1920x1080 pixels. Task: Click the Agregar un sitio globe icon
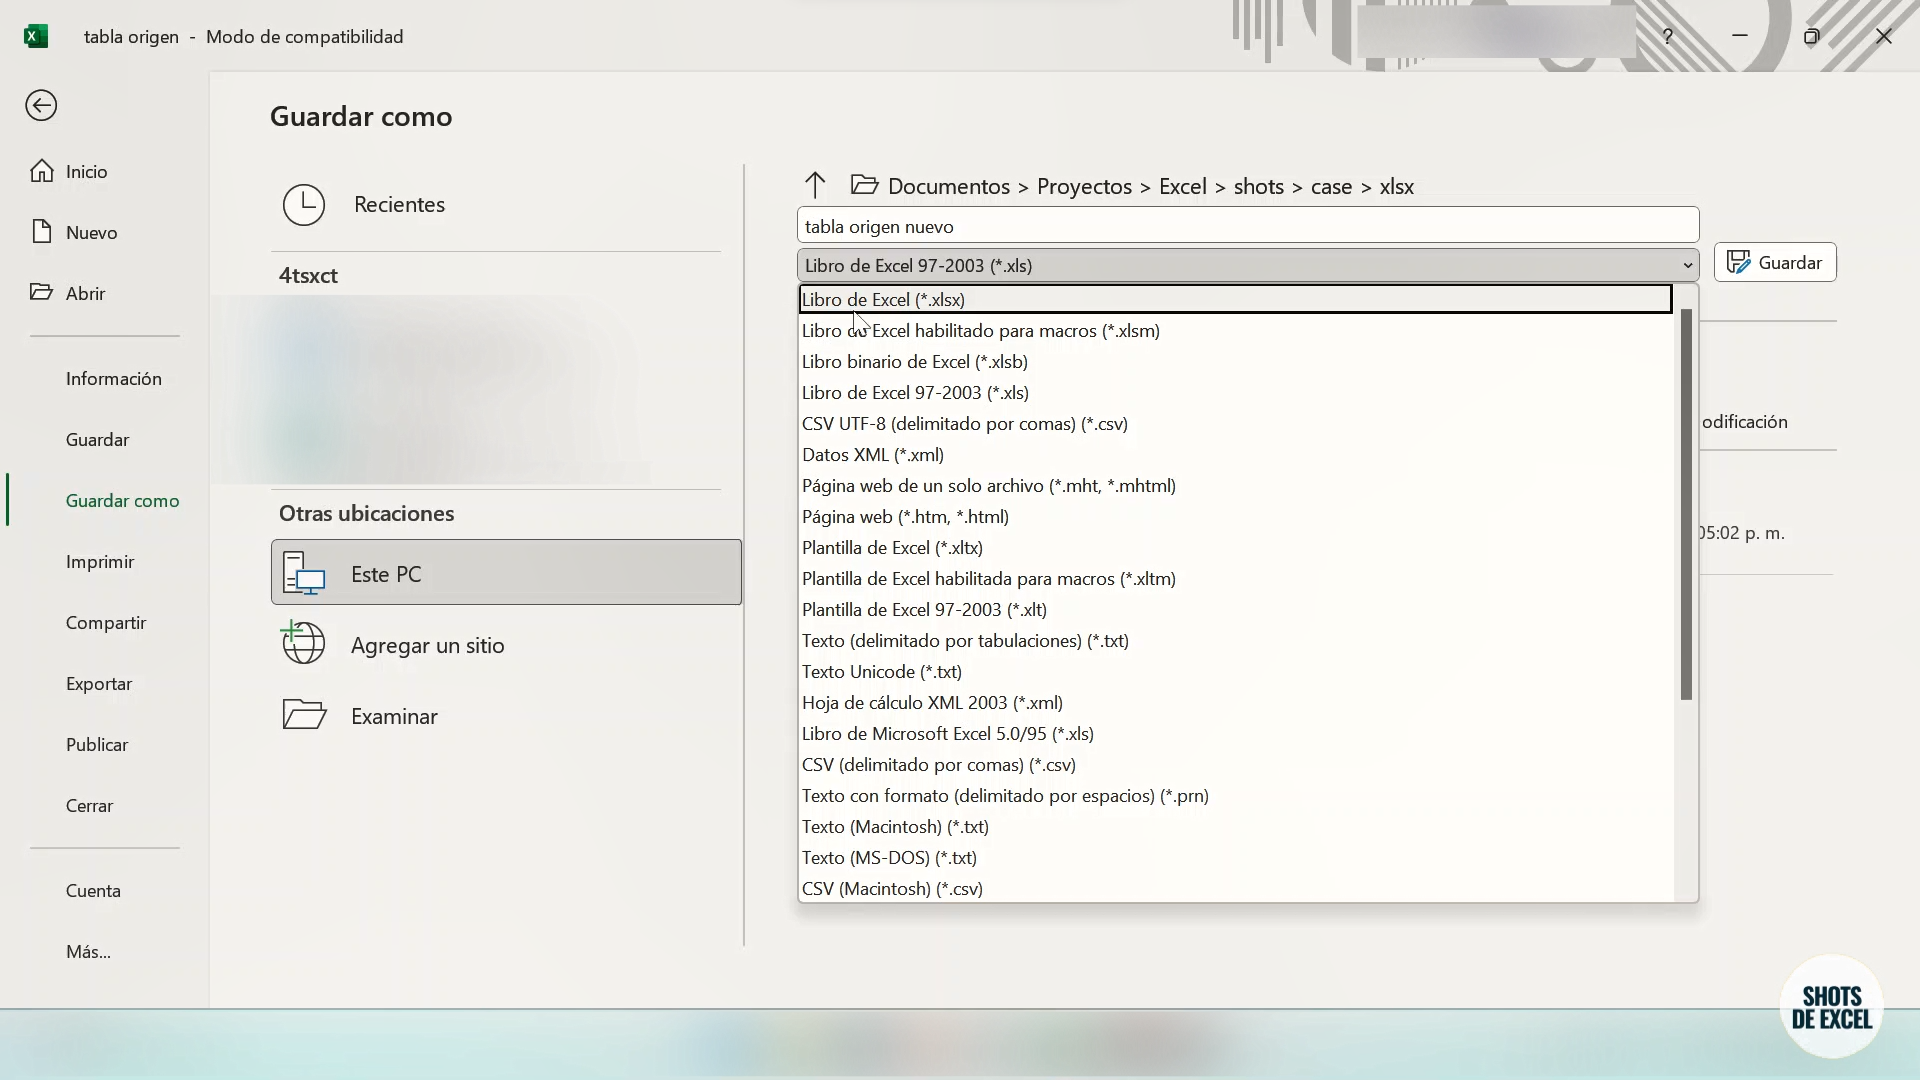click(x=303, y=643)
